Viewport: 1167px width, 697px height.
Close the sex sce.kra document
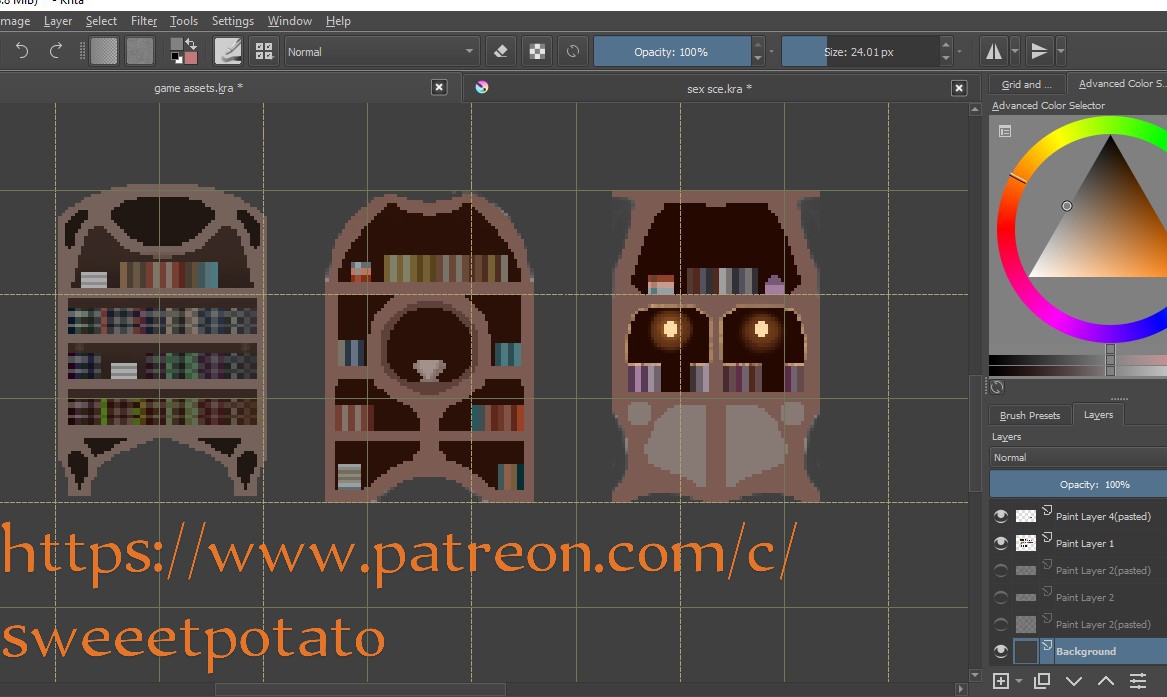[959, 89]
